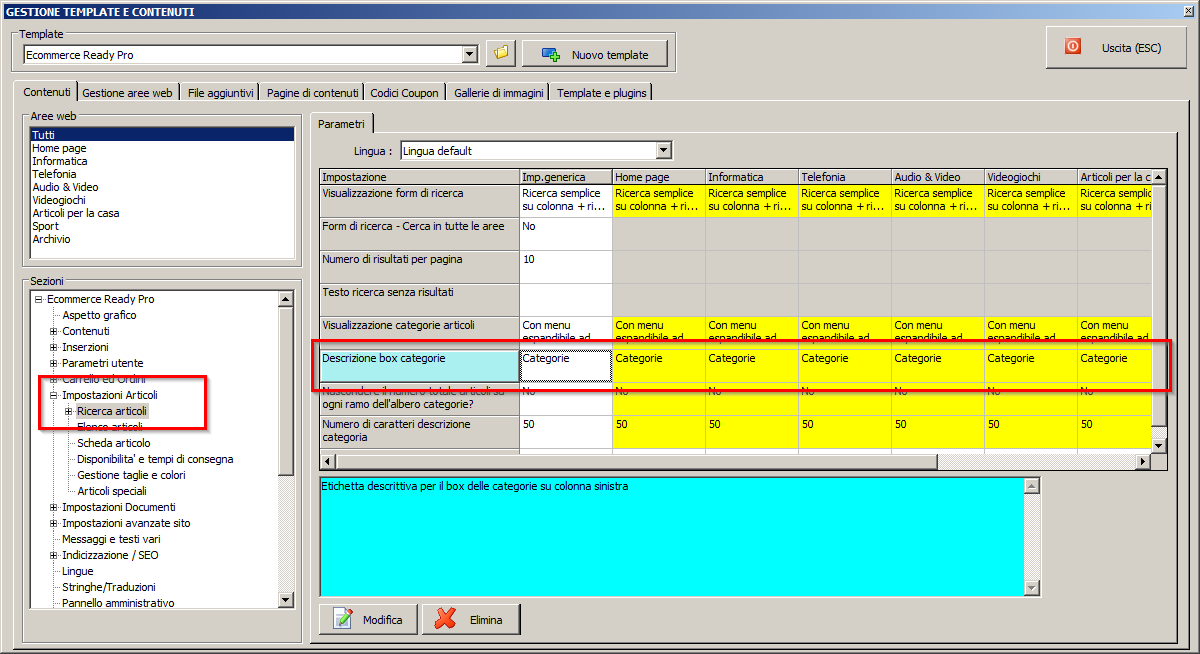Click Categorie cell under Telefonia column
1200x654 pixels.
[845, 366]
